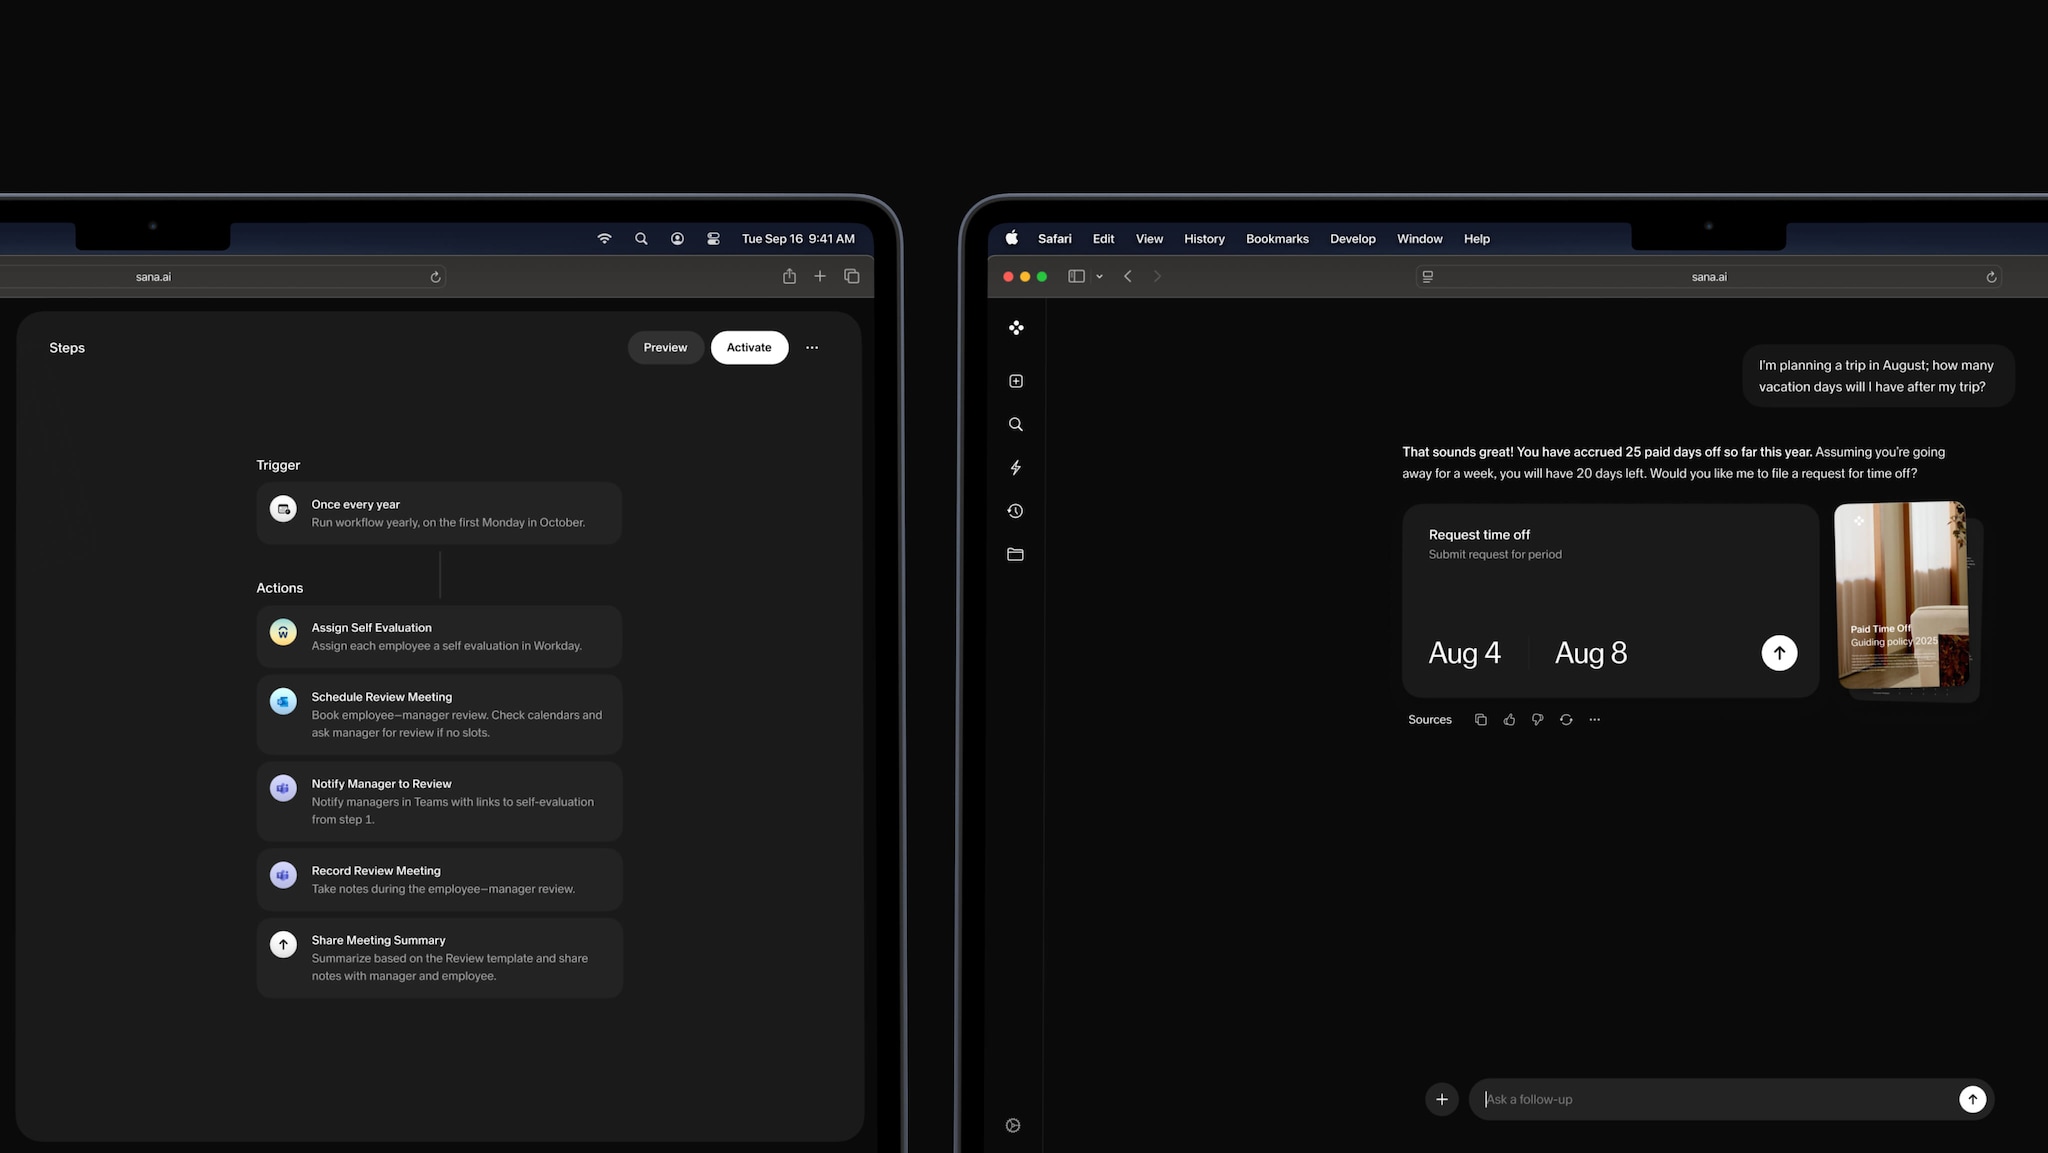The height and width of the screenshot is (1153, 2048).
Task: Open the lightning bolt workflows icon in the sidebar
Action: [x=1015, y=468]
